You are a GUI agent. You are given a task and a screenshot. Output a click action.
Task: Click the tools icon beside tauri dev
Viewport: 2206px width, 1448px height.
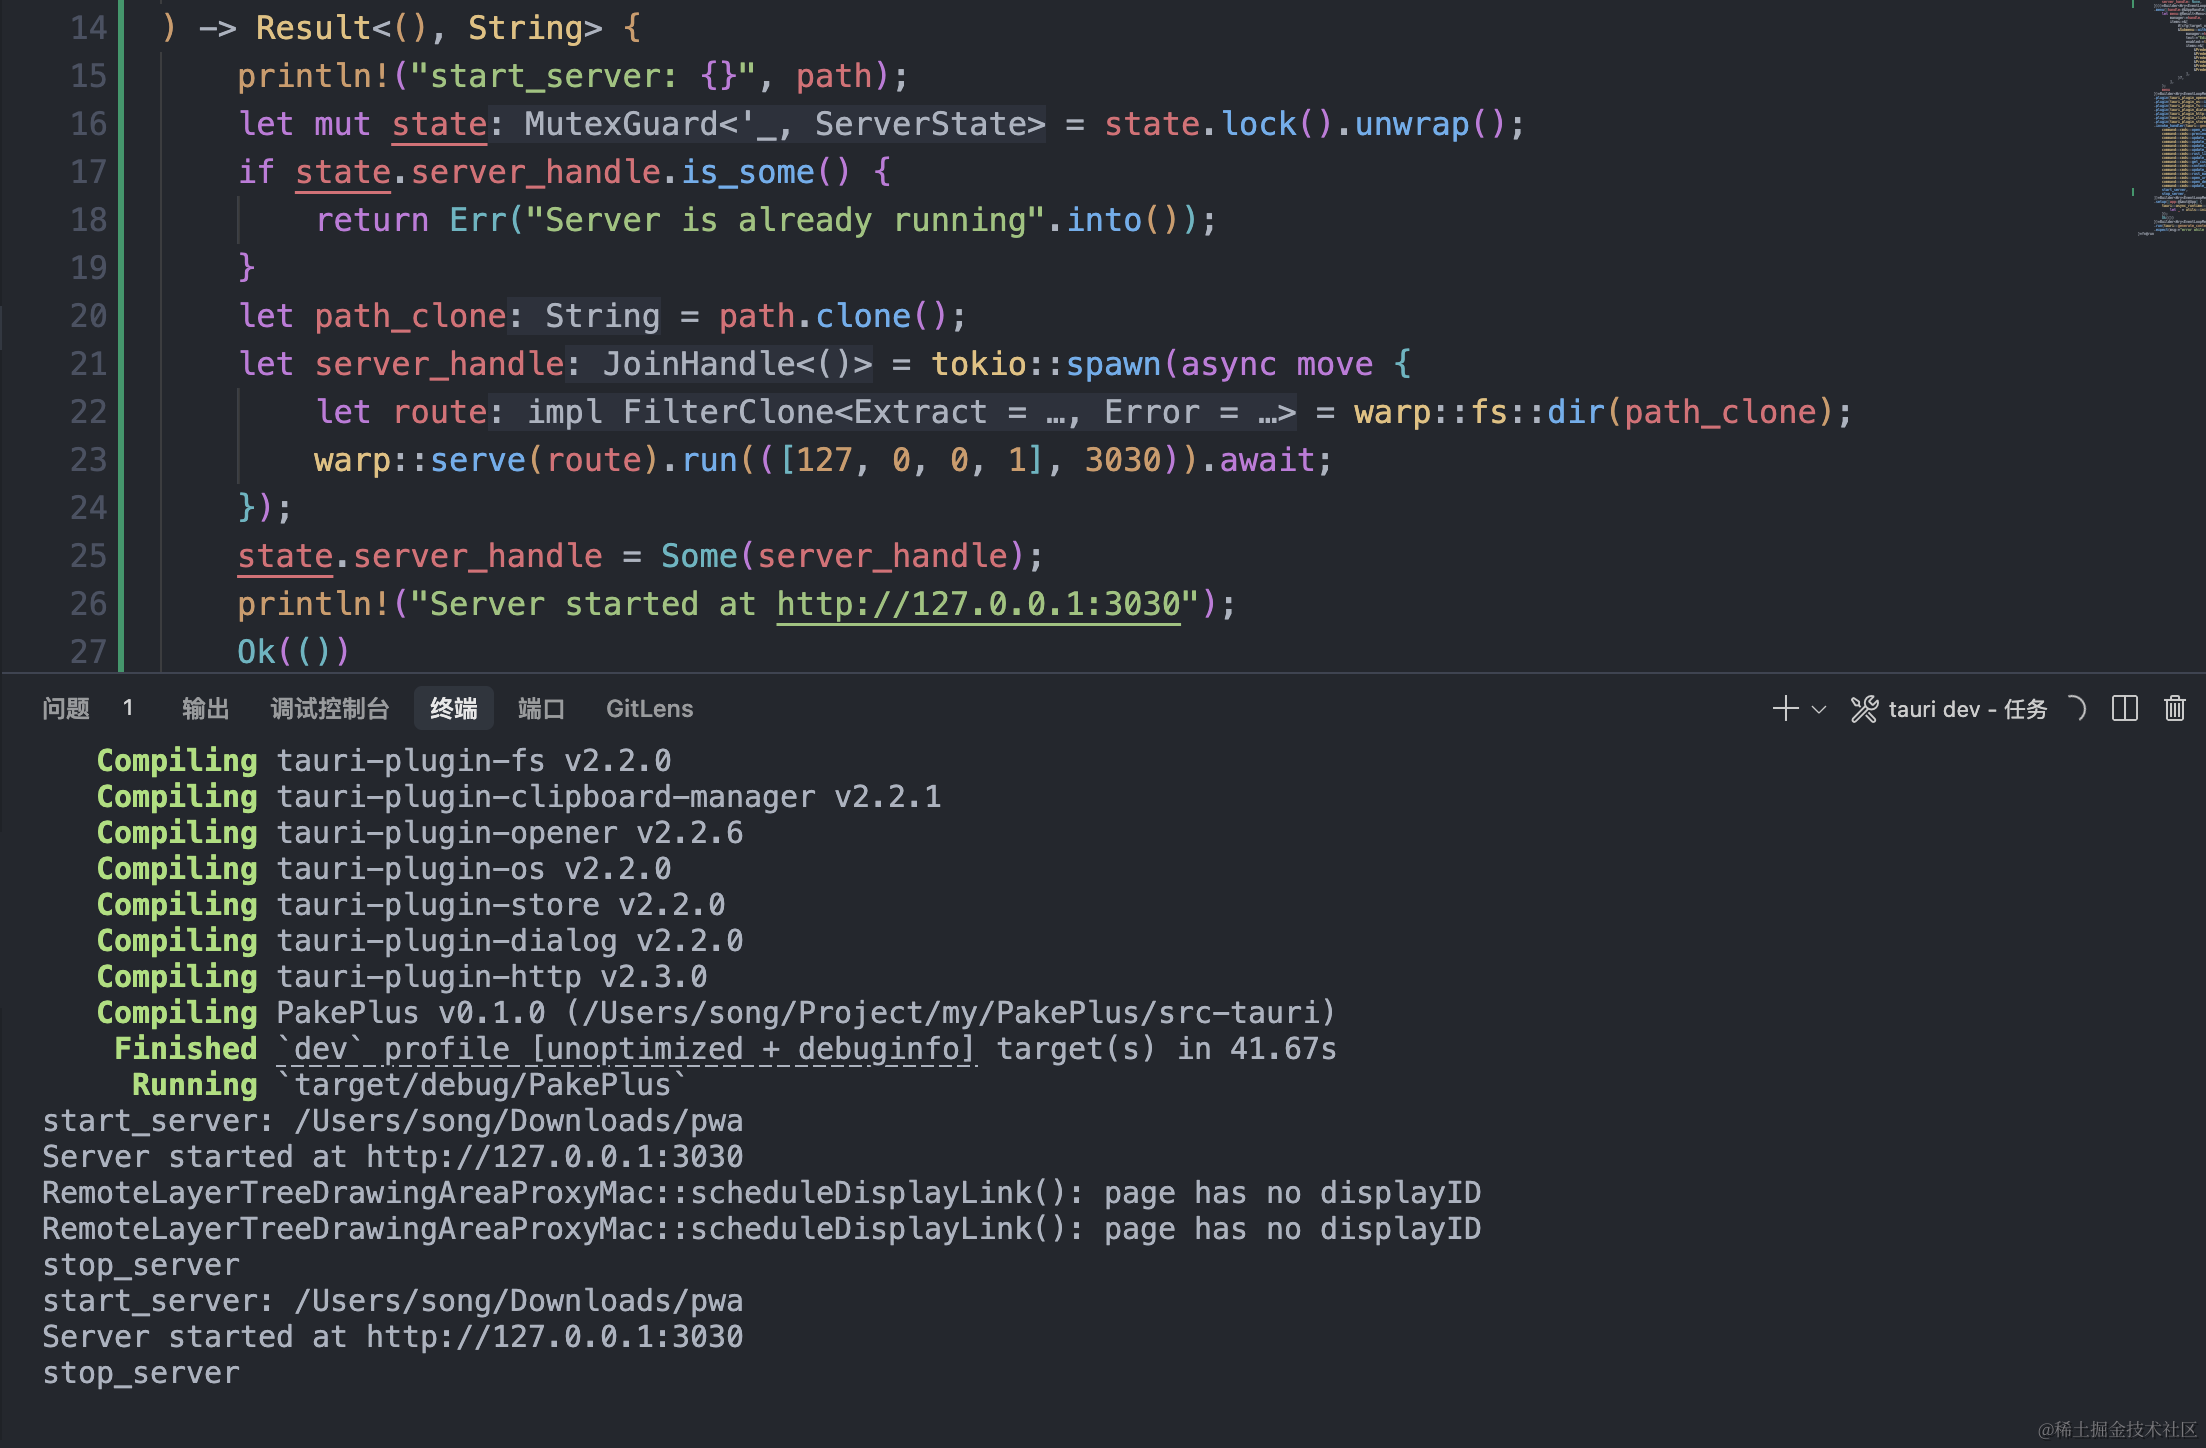coord(1864,709)
